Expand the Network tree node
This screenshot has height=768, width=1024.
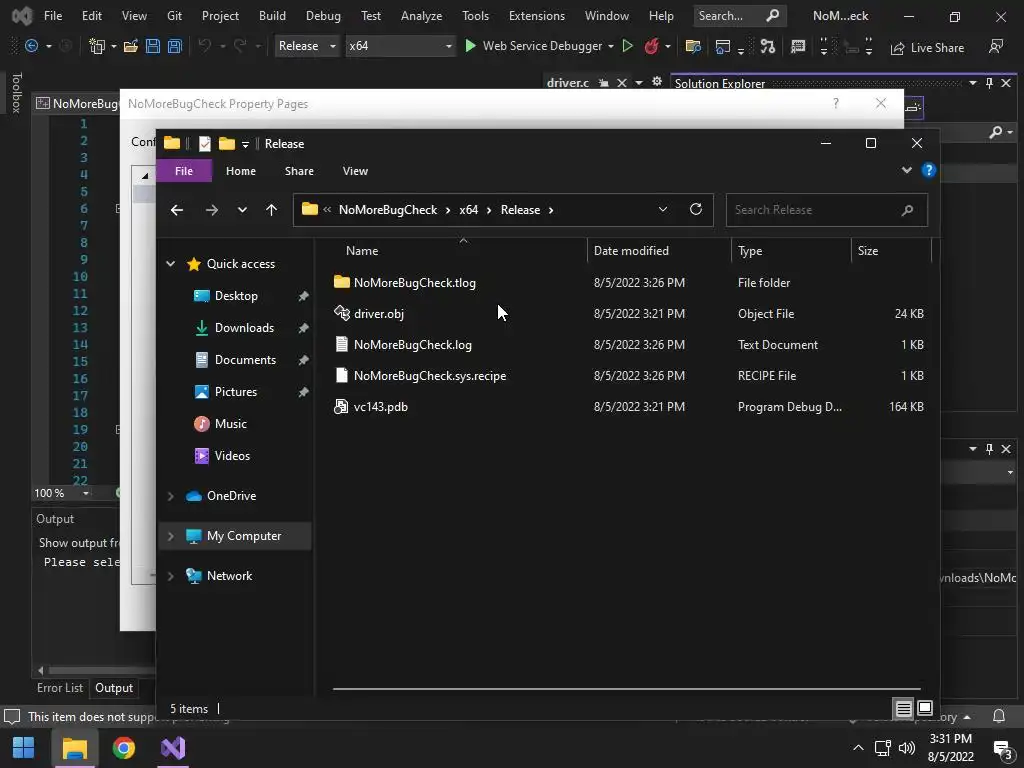pyautogui.click(x=170, y=576)
